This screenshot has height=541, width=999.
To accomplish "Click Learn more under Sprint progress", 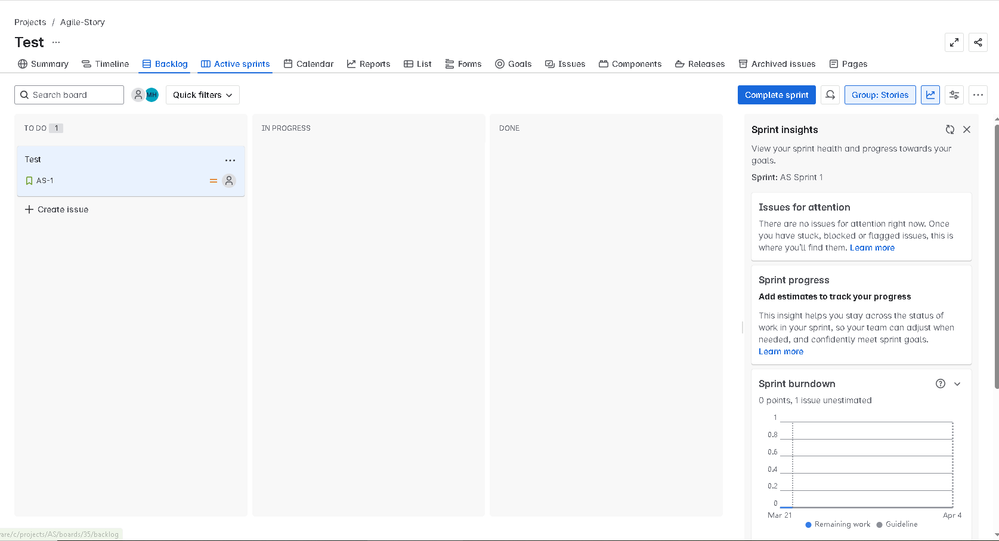I will [780, 352].
